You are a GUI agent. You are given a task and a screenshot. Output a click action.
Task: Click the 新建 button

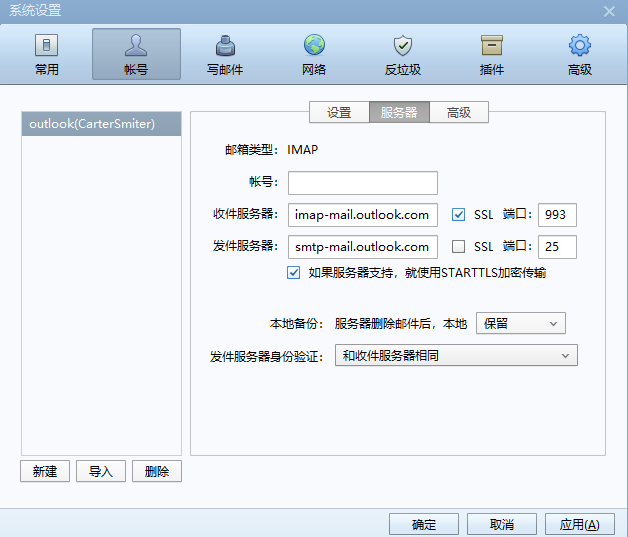point(45,471)
